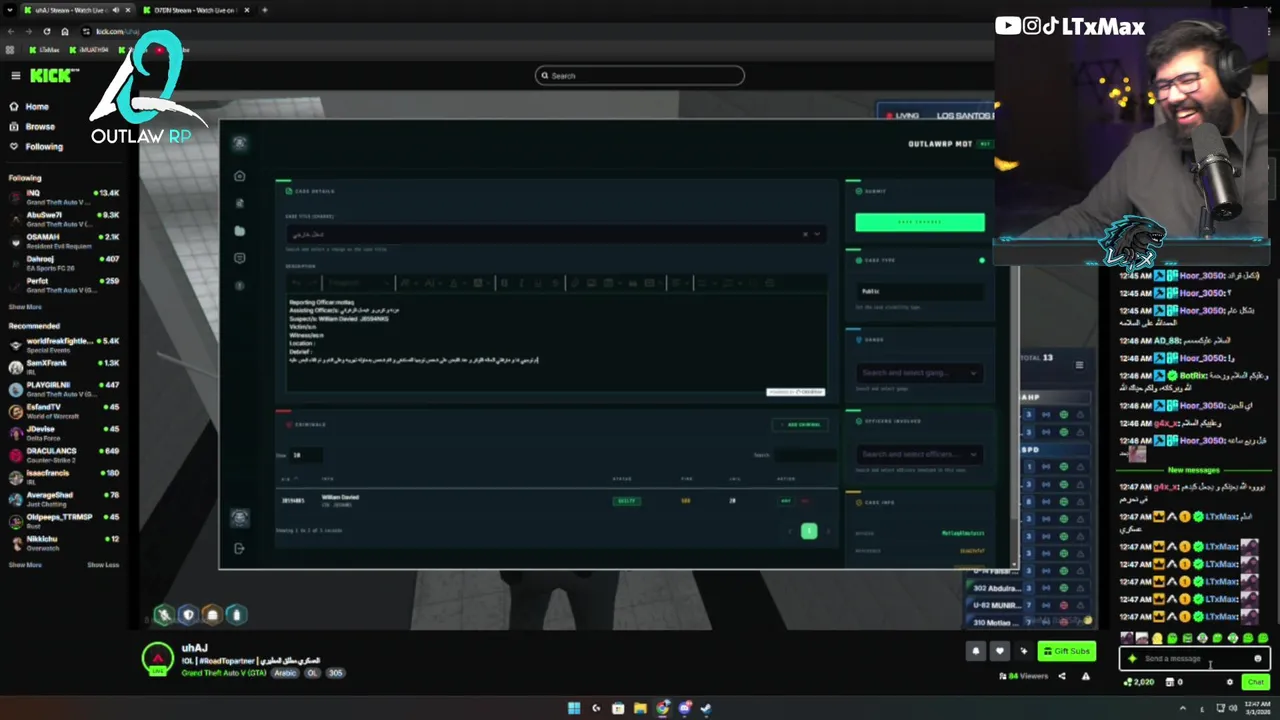Clear the case title with X icon
Viewport: 1280px width, 720px height.
tap(805, 234)
